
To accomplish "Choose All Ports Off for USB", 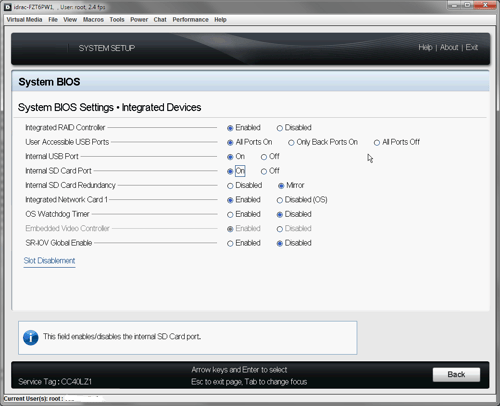I will point(377,143).
